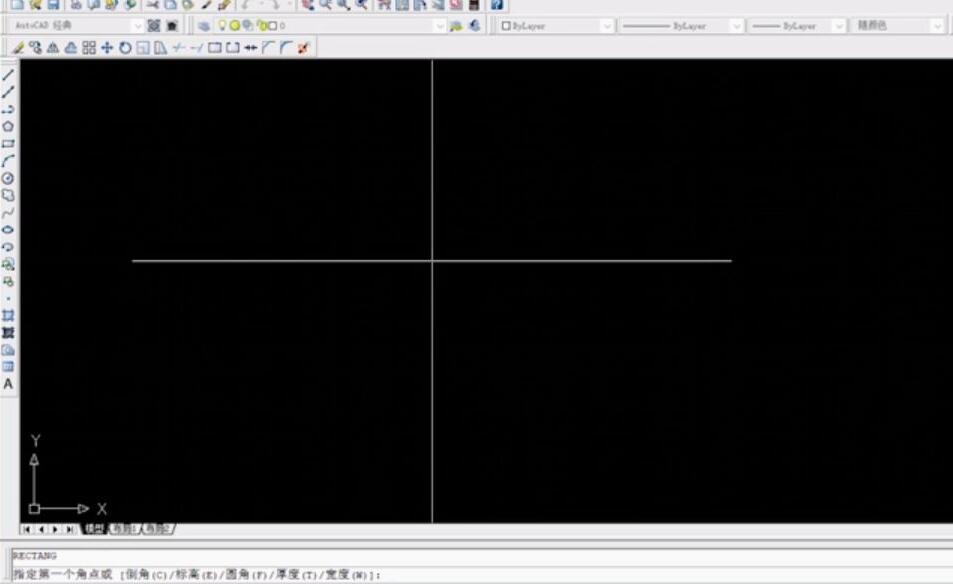Select the Scale modify tool

pos(143,47)
